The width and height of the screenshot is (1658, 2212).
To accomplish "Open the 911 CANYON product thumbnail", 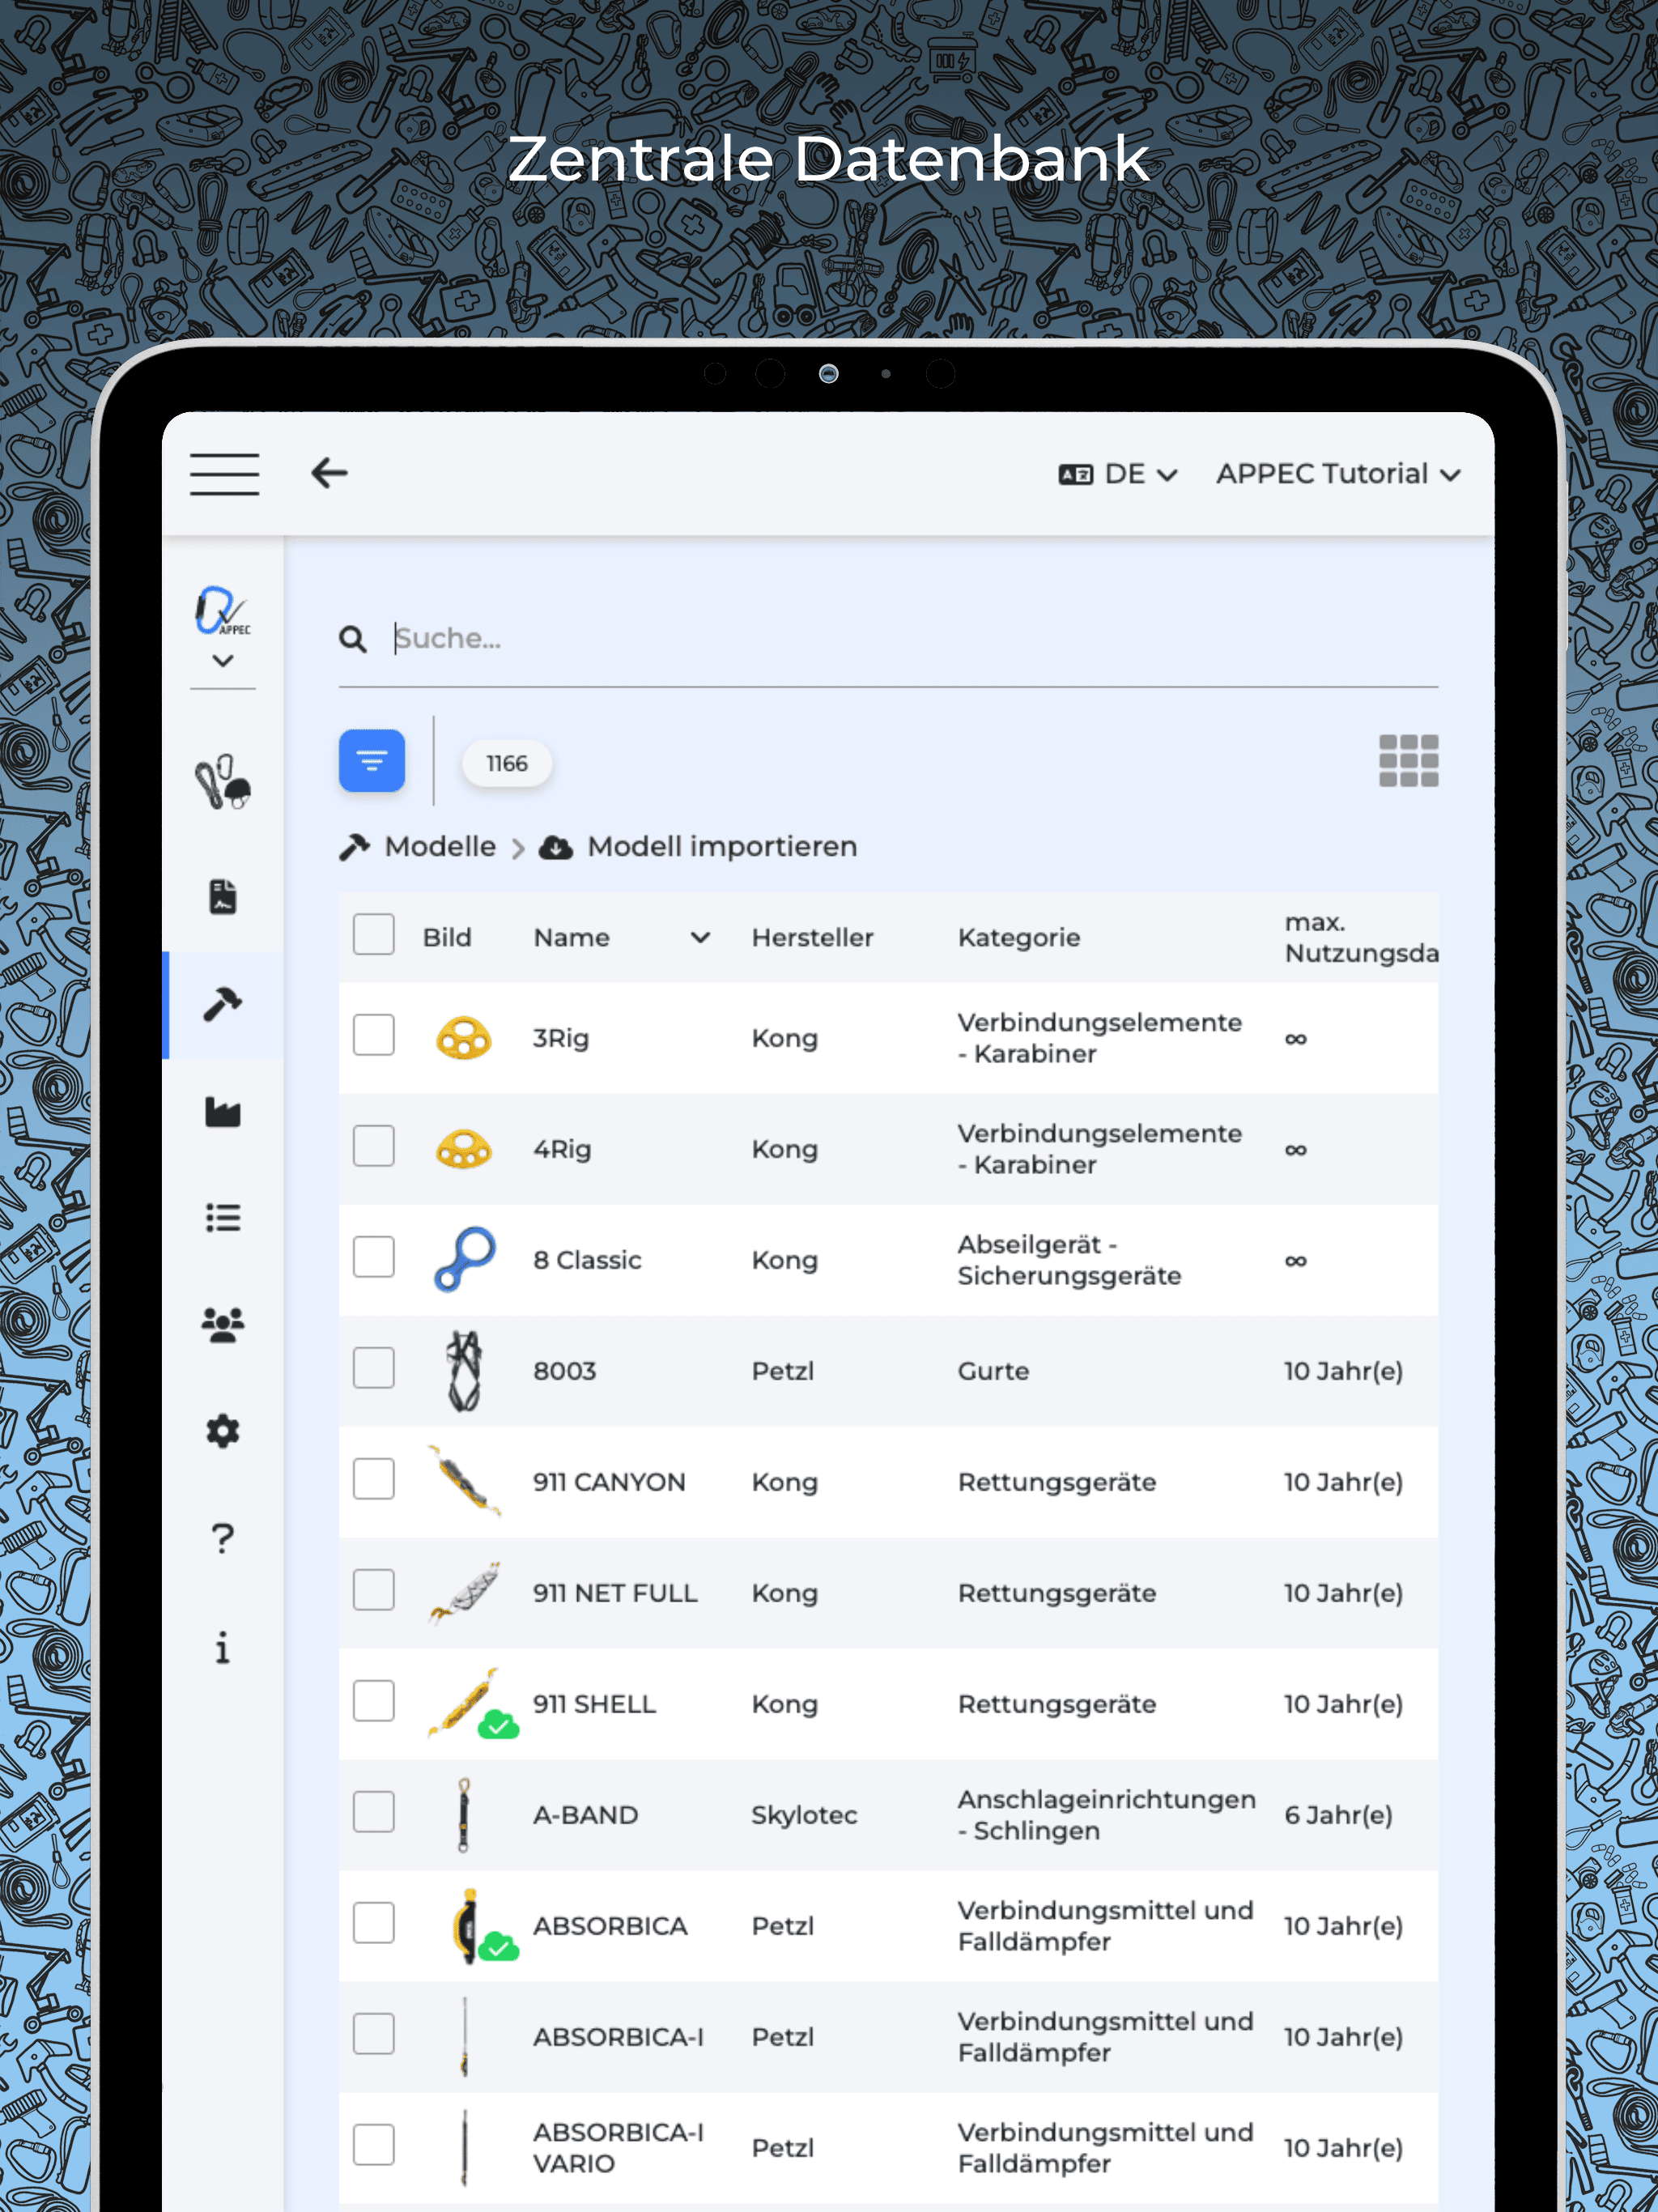I will [464, 1481].
